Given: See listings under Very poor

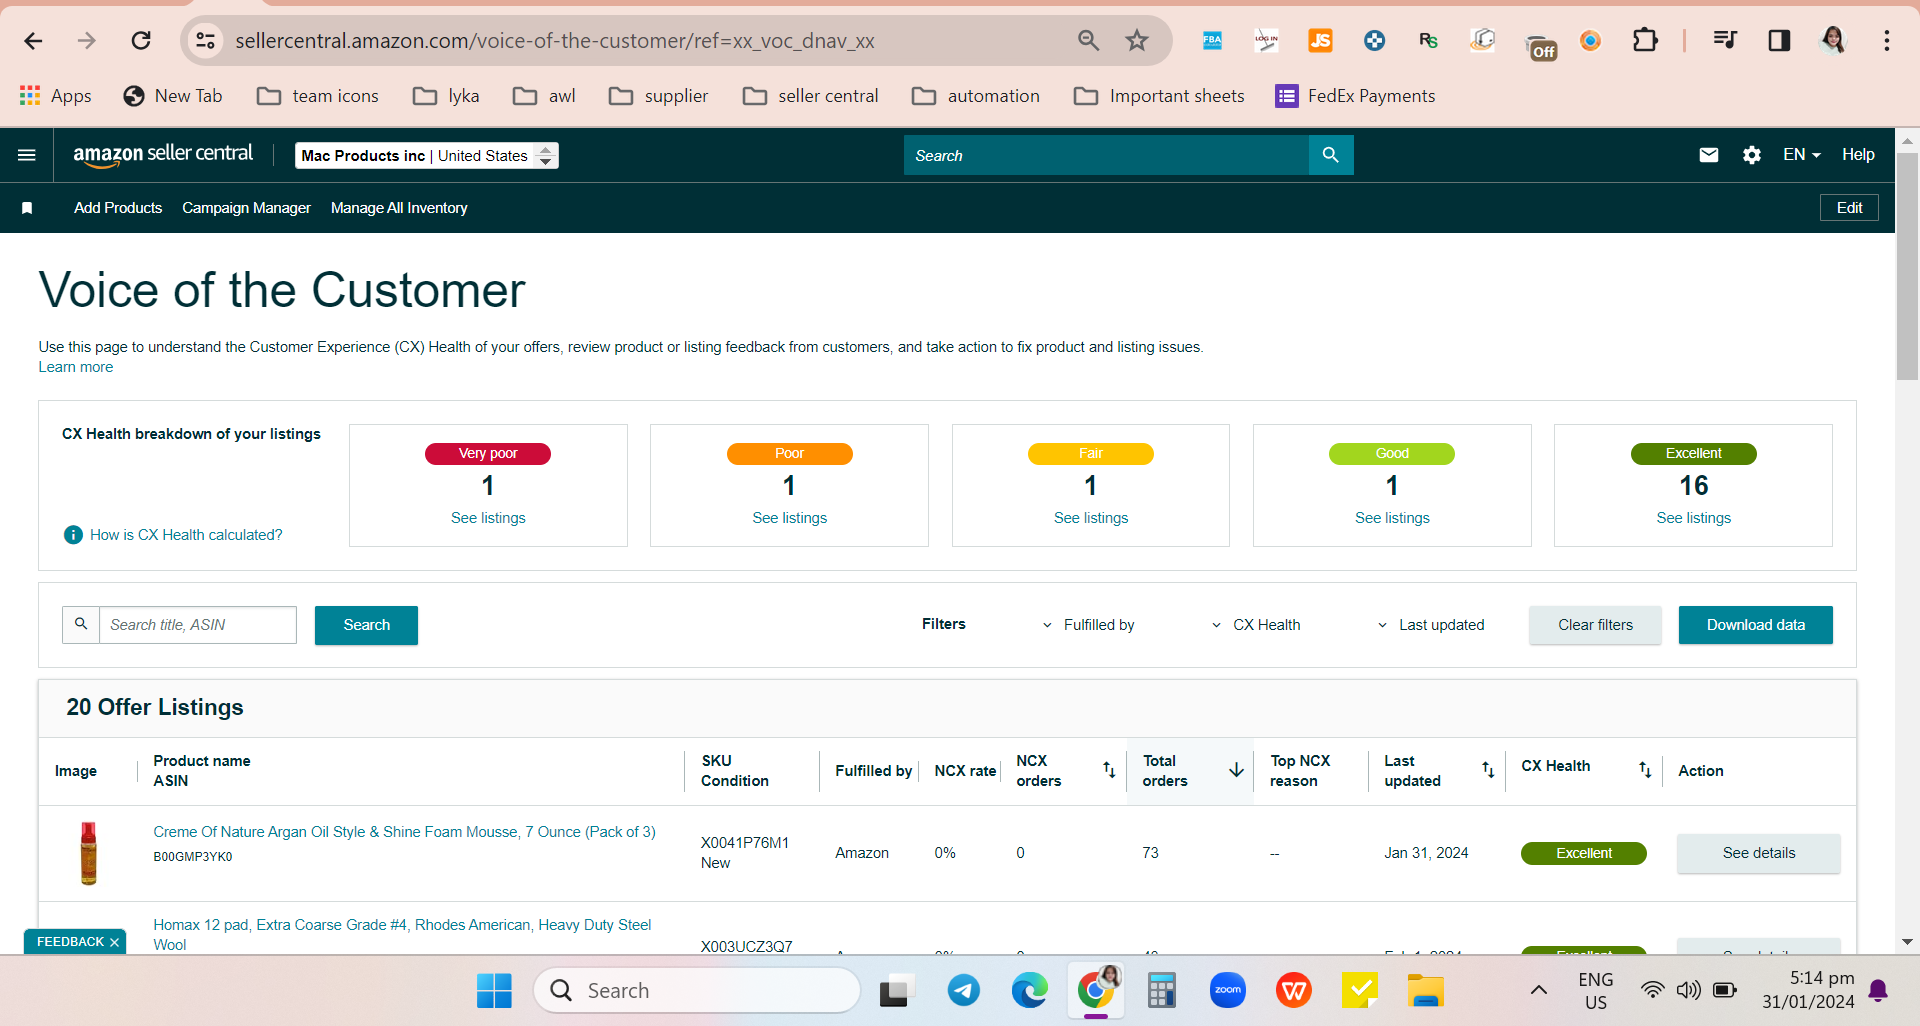Looking at the screenshot, I should pyautogui.click(x=488, y=518).
